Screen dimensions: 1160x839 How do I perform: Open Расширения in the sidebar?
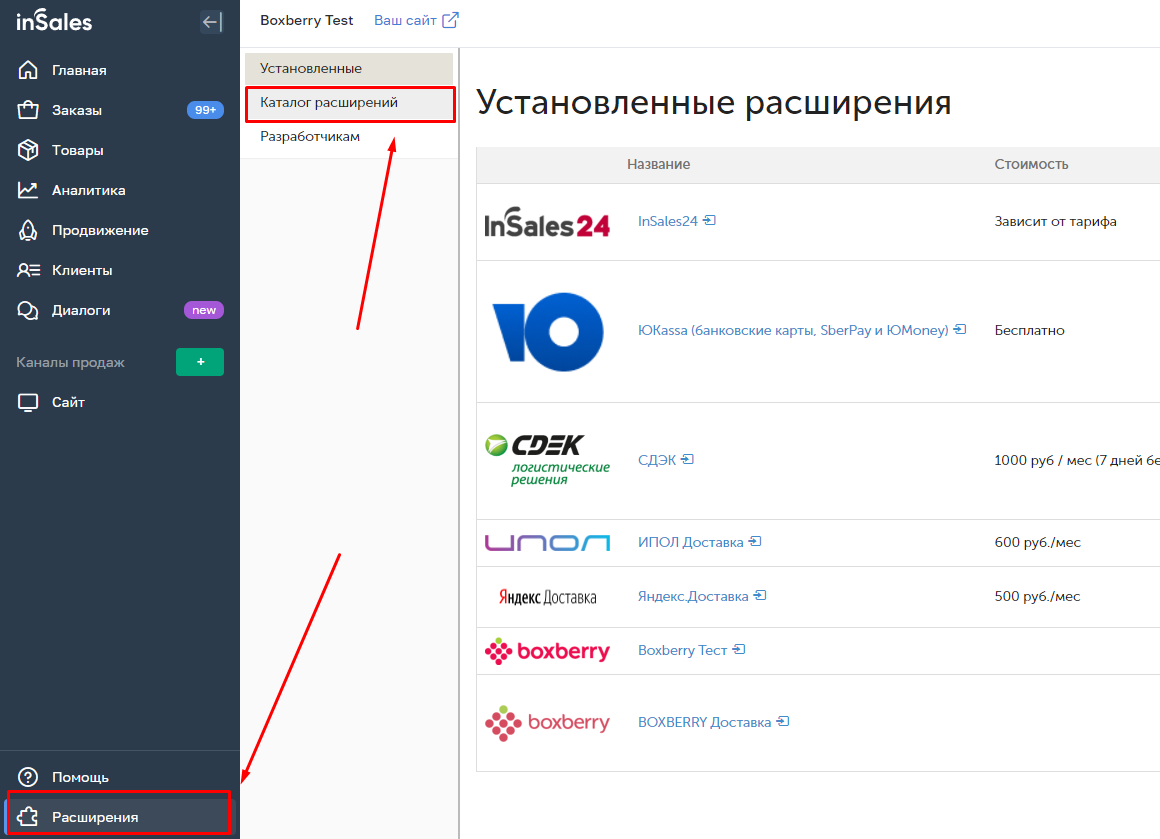pos(120,817)
